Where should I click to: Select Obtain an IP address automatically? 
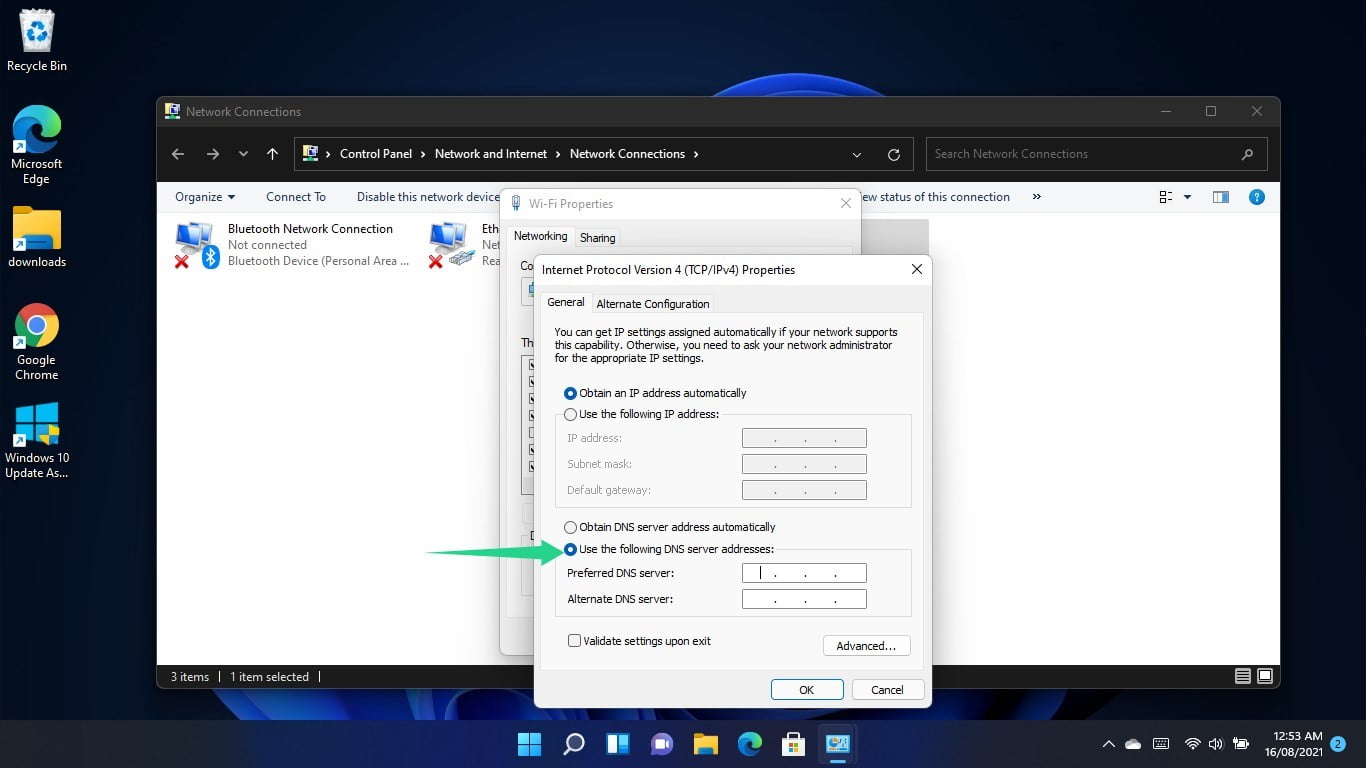pos(570,393)
